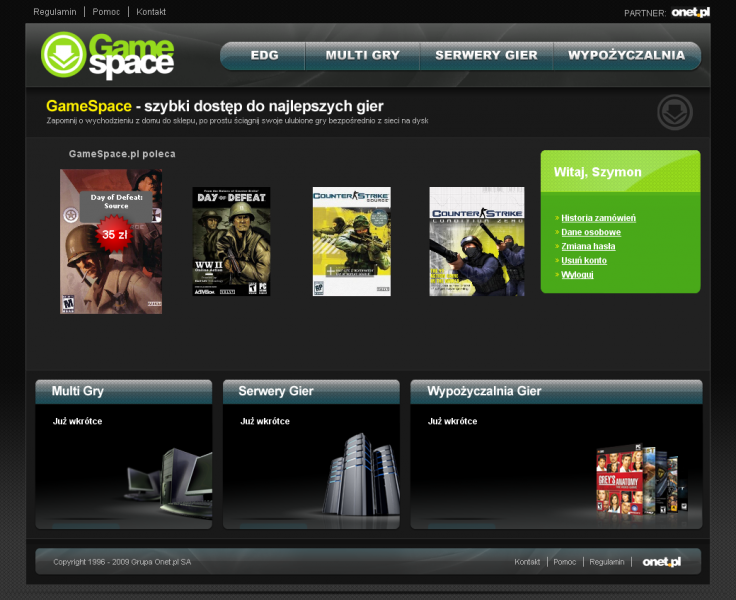Click the Kontakt link in the footer

coord(527,562)
